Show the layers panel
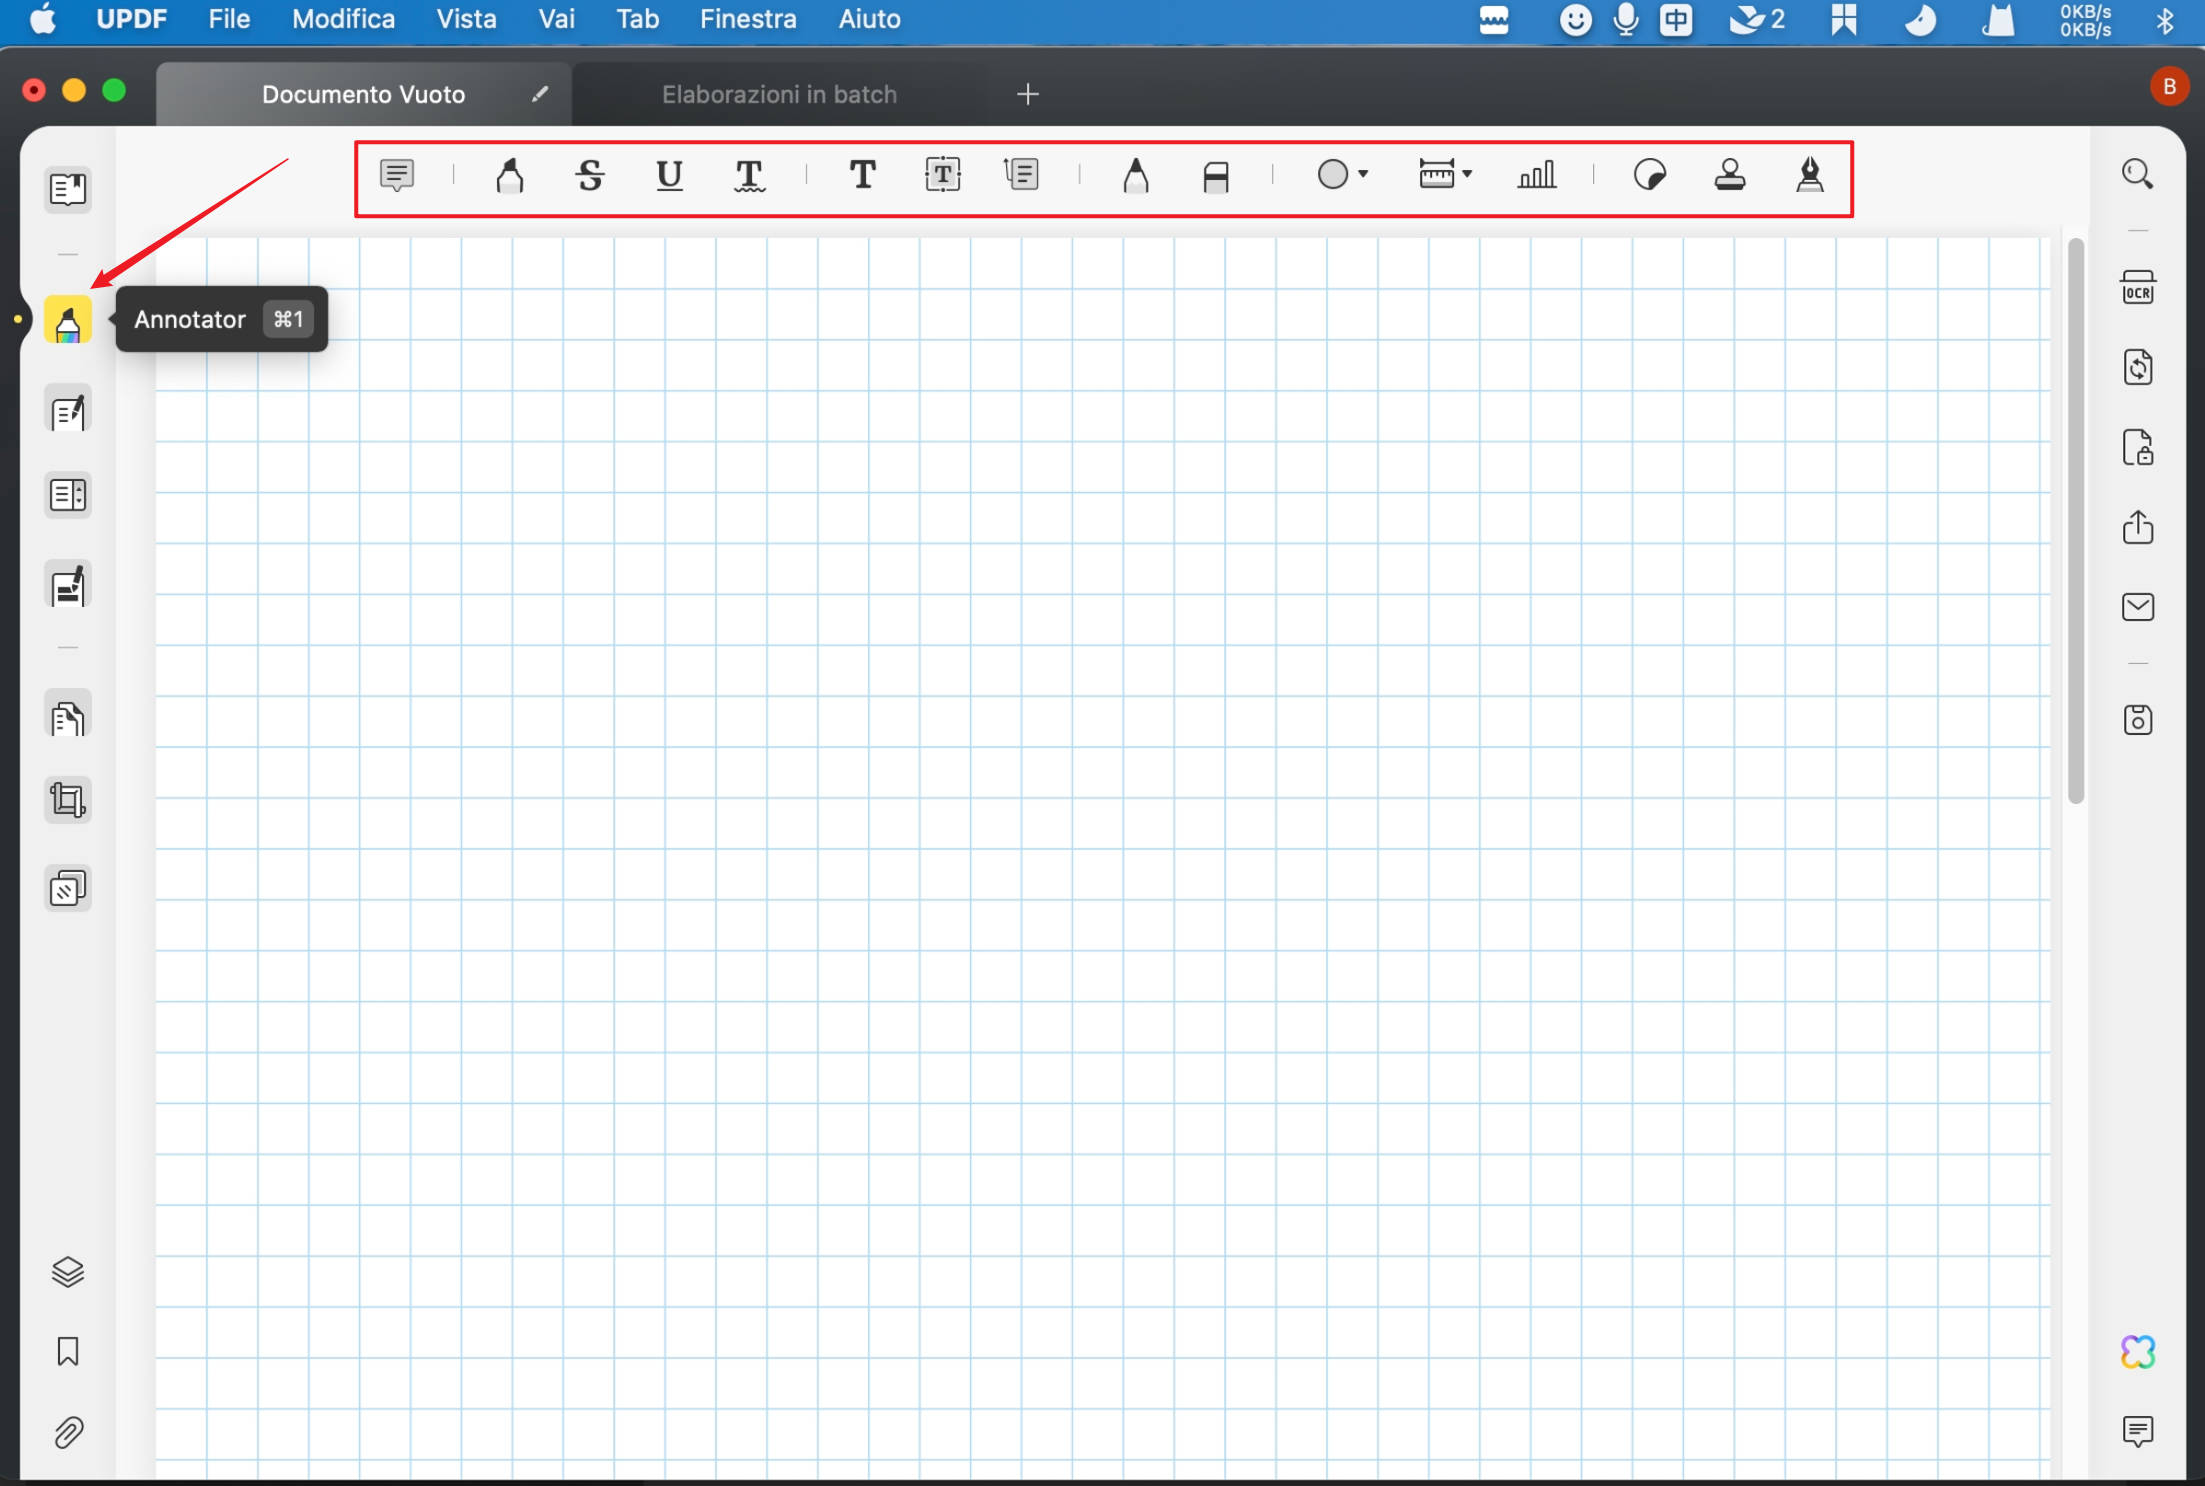Viewport: 2205px width, 1486px height. pyautogui.click(x=68, y=1272)
